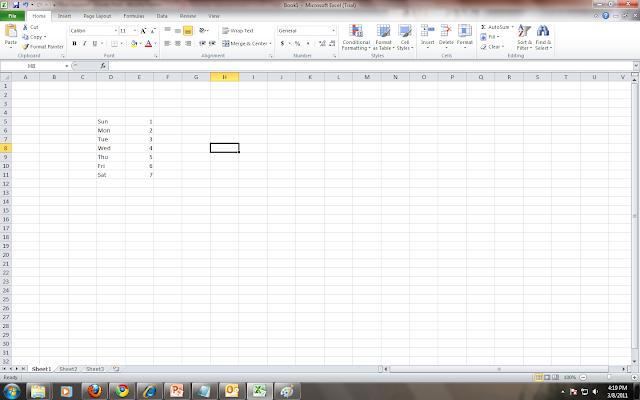Toggle align text left
Viewport: 640px width, 400px height.
[x=167, y=43]
